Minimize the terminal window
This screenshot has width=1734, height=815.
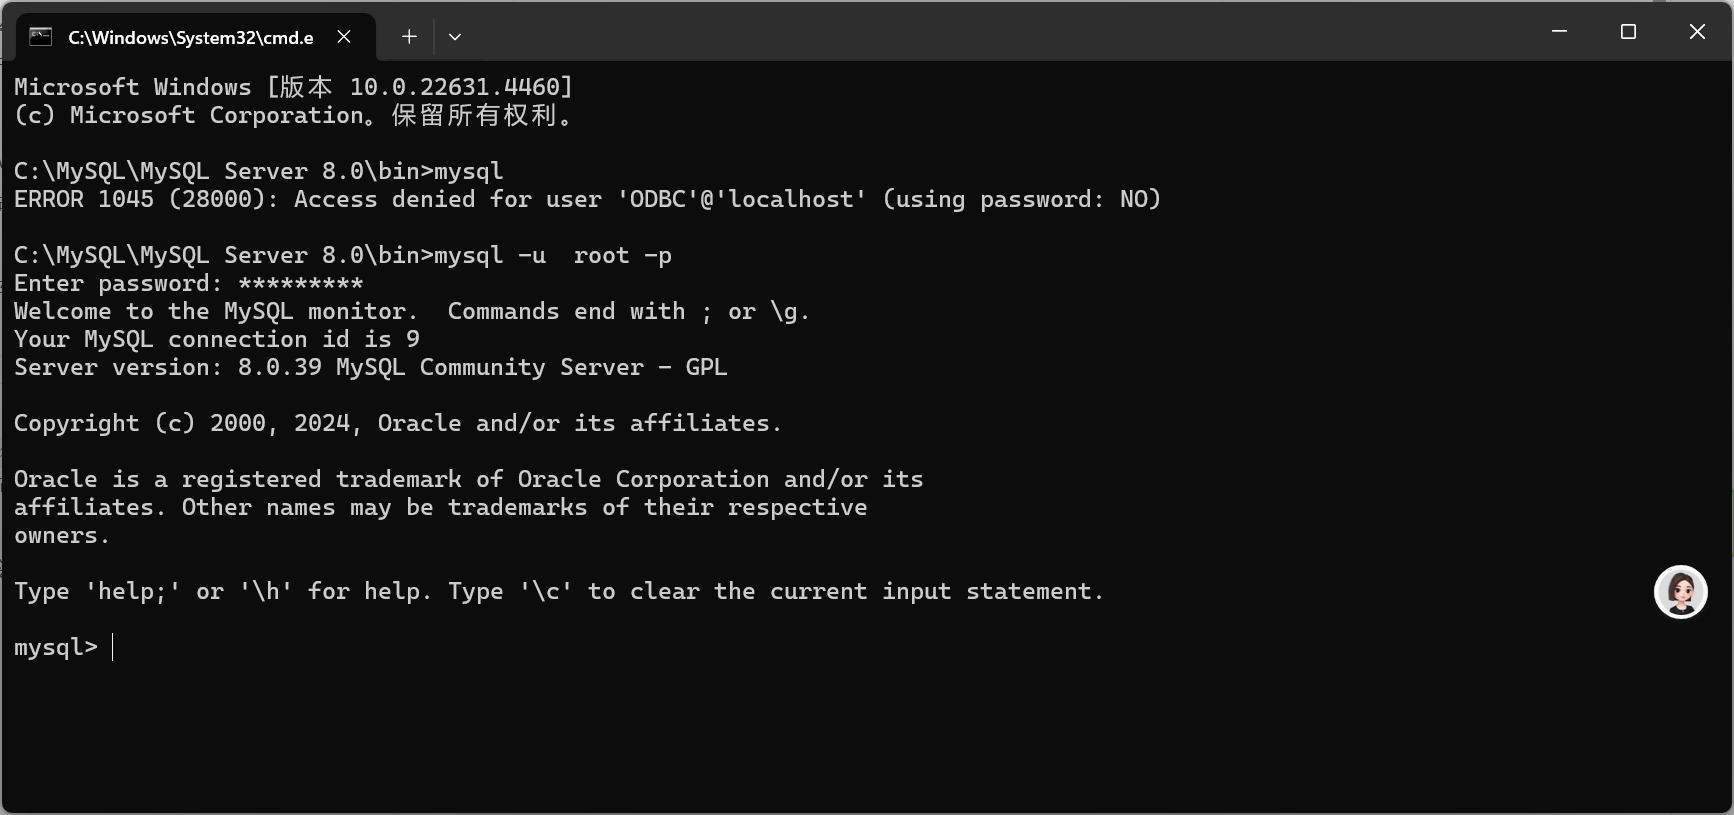[1559, 32]
